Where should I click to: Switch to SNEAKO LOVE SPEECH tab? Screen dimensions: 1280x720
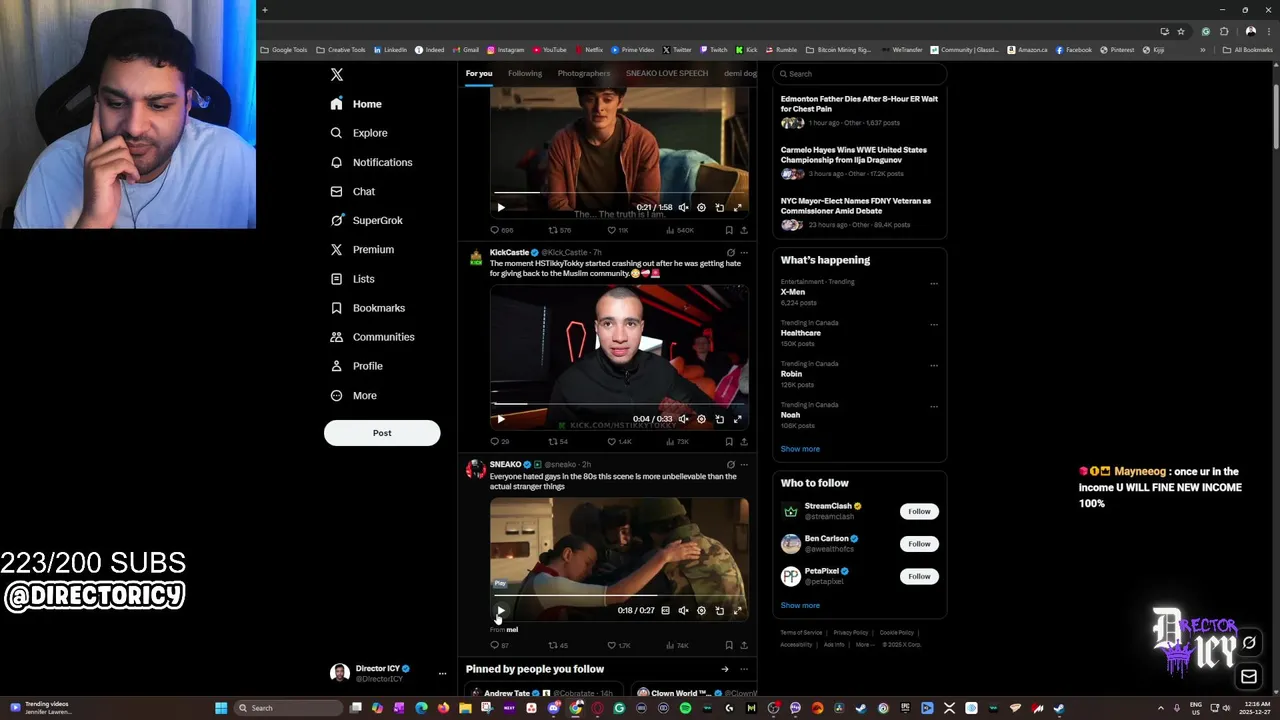tap(667, 73)
